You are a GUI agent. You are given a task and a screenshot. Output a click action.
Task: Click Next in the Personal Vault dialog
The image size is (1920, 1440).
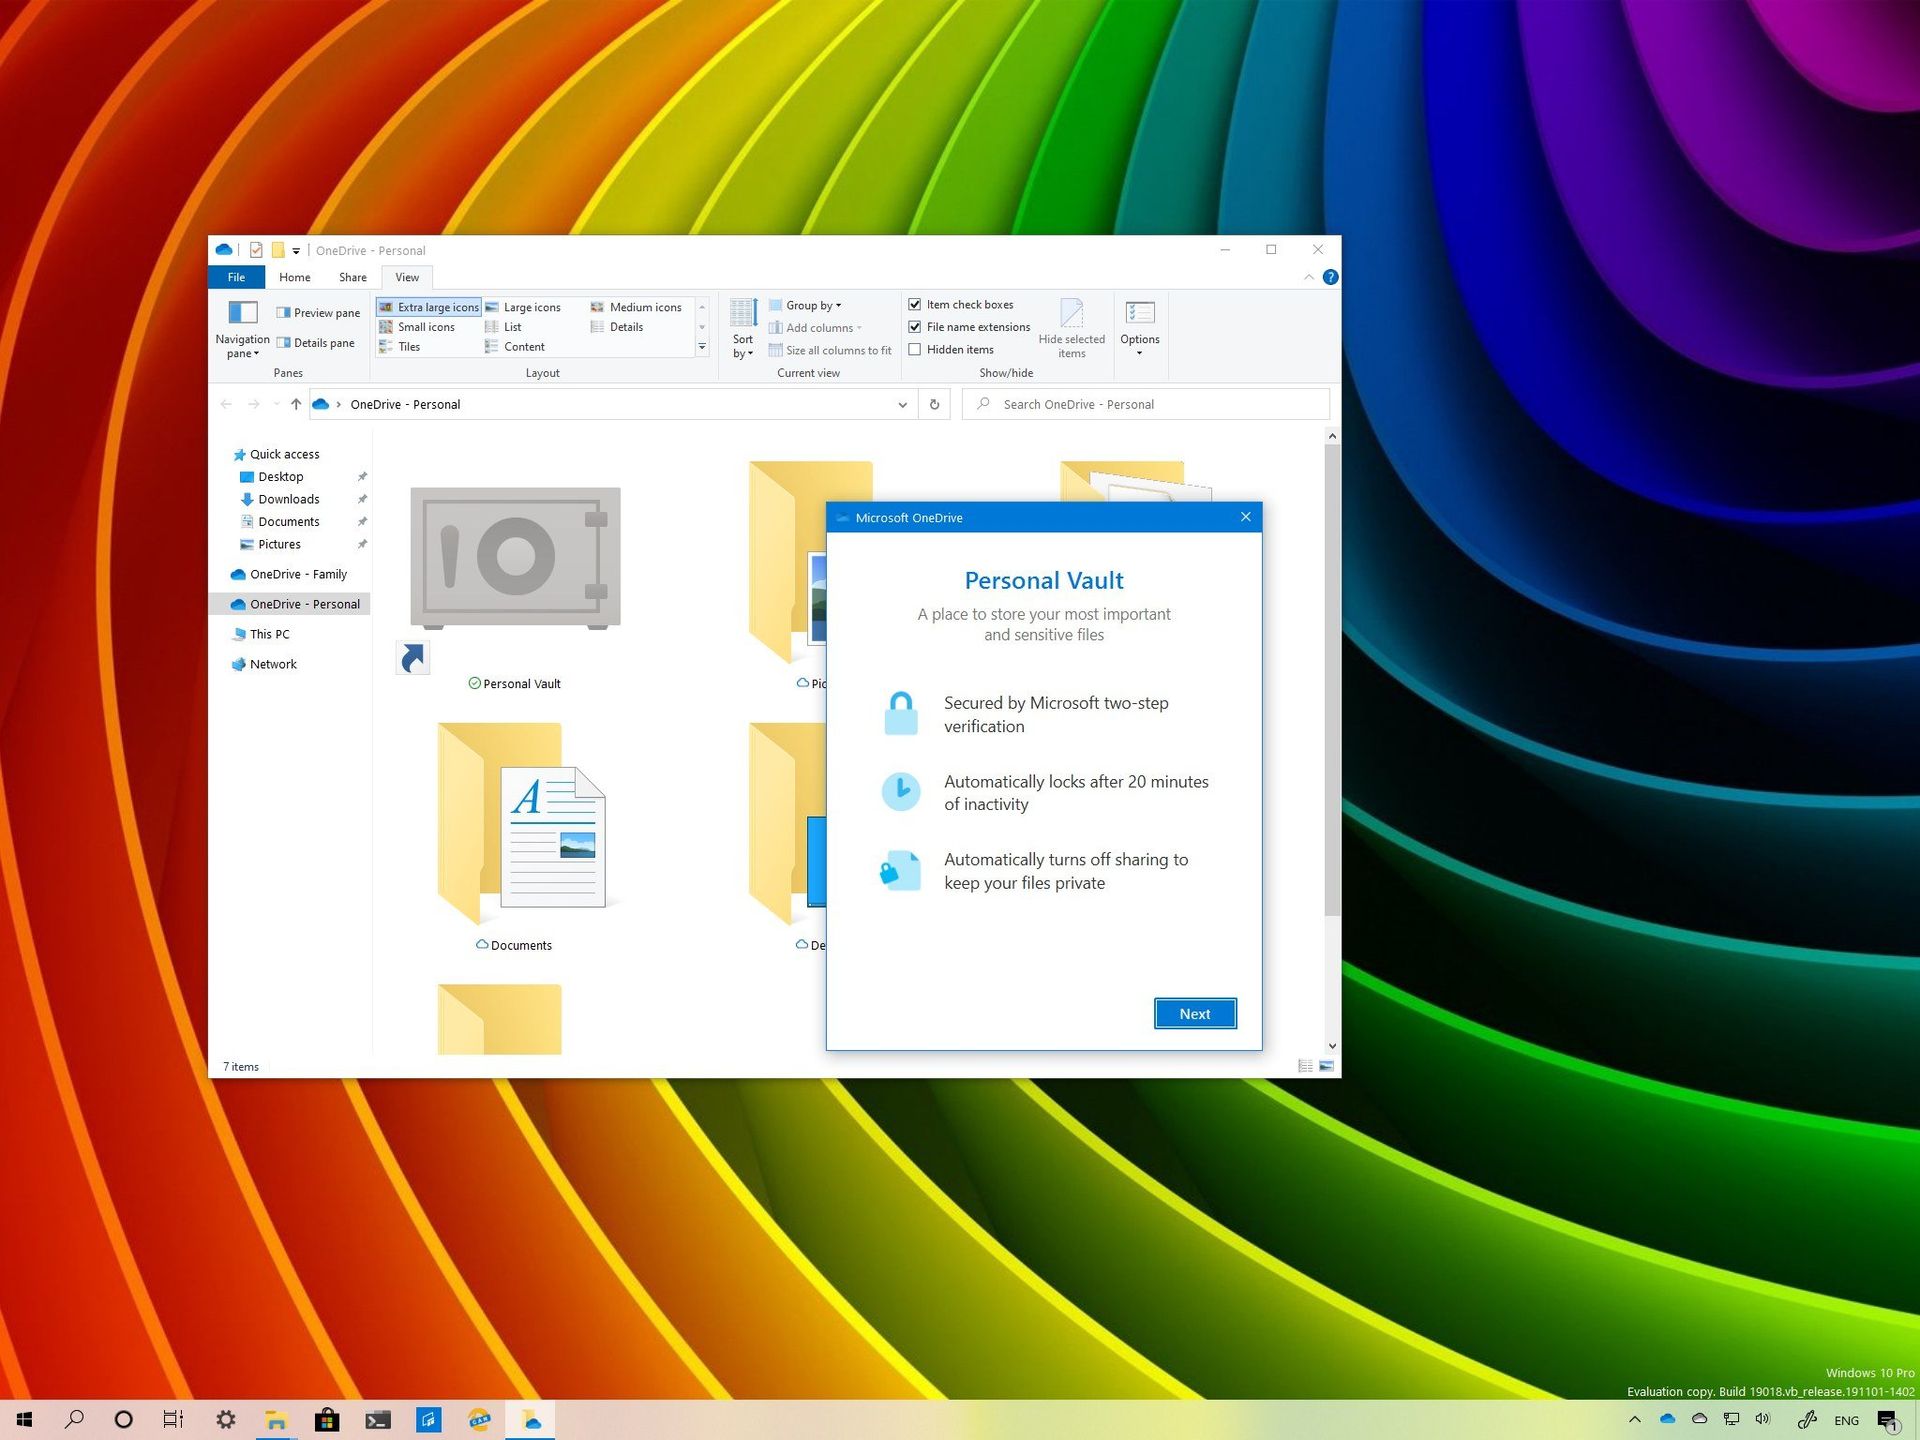[x=1195, y=1013]
